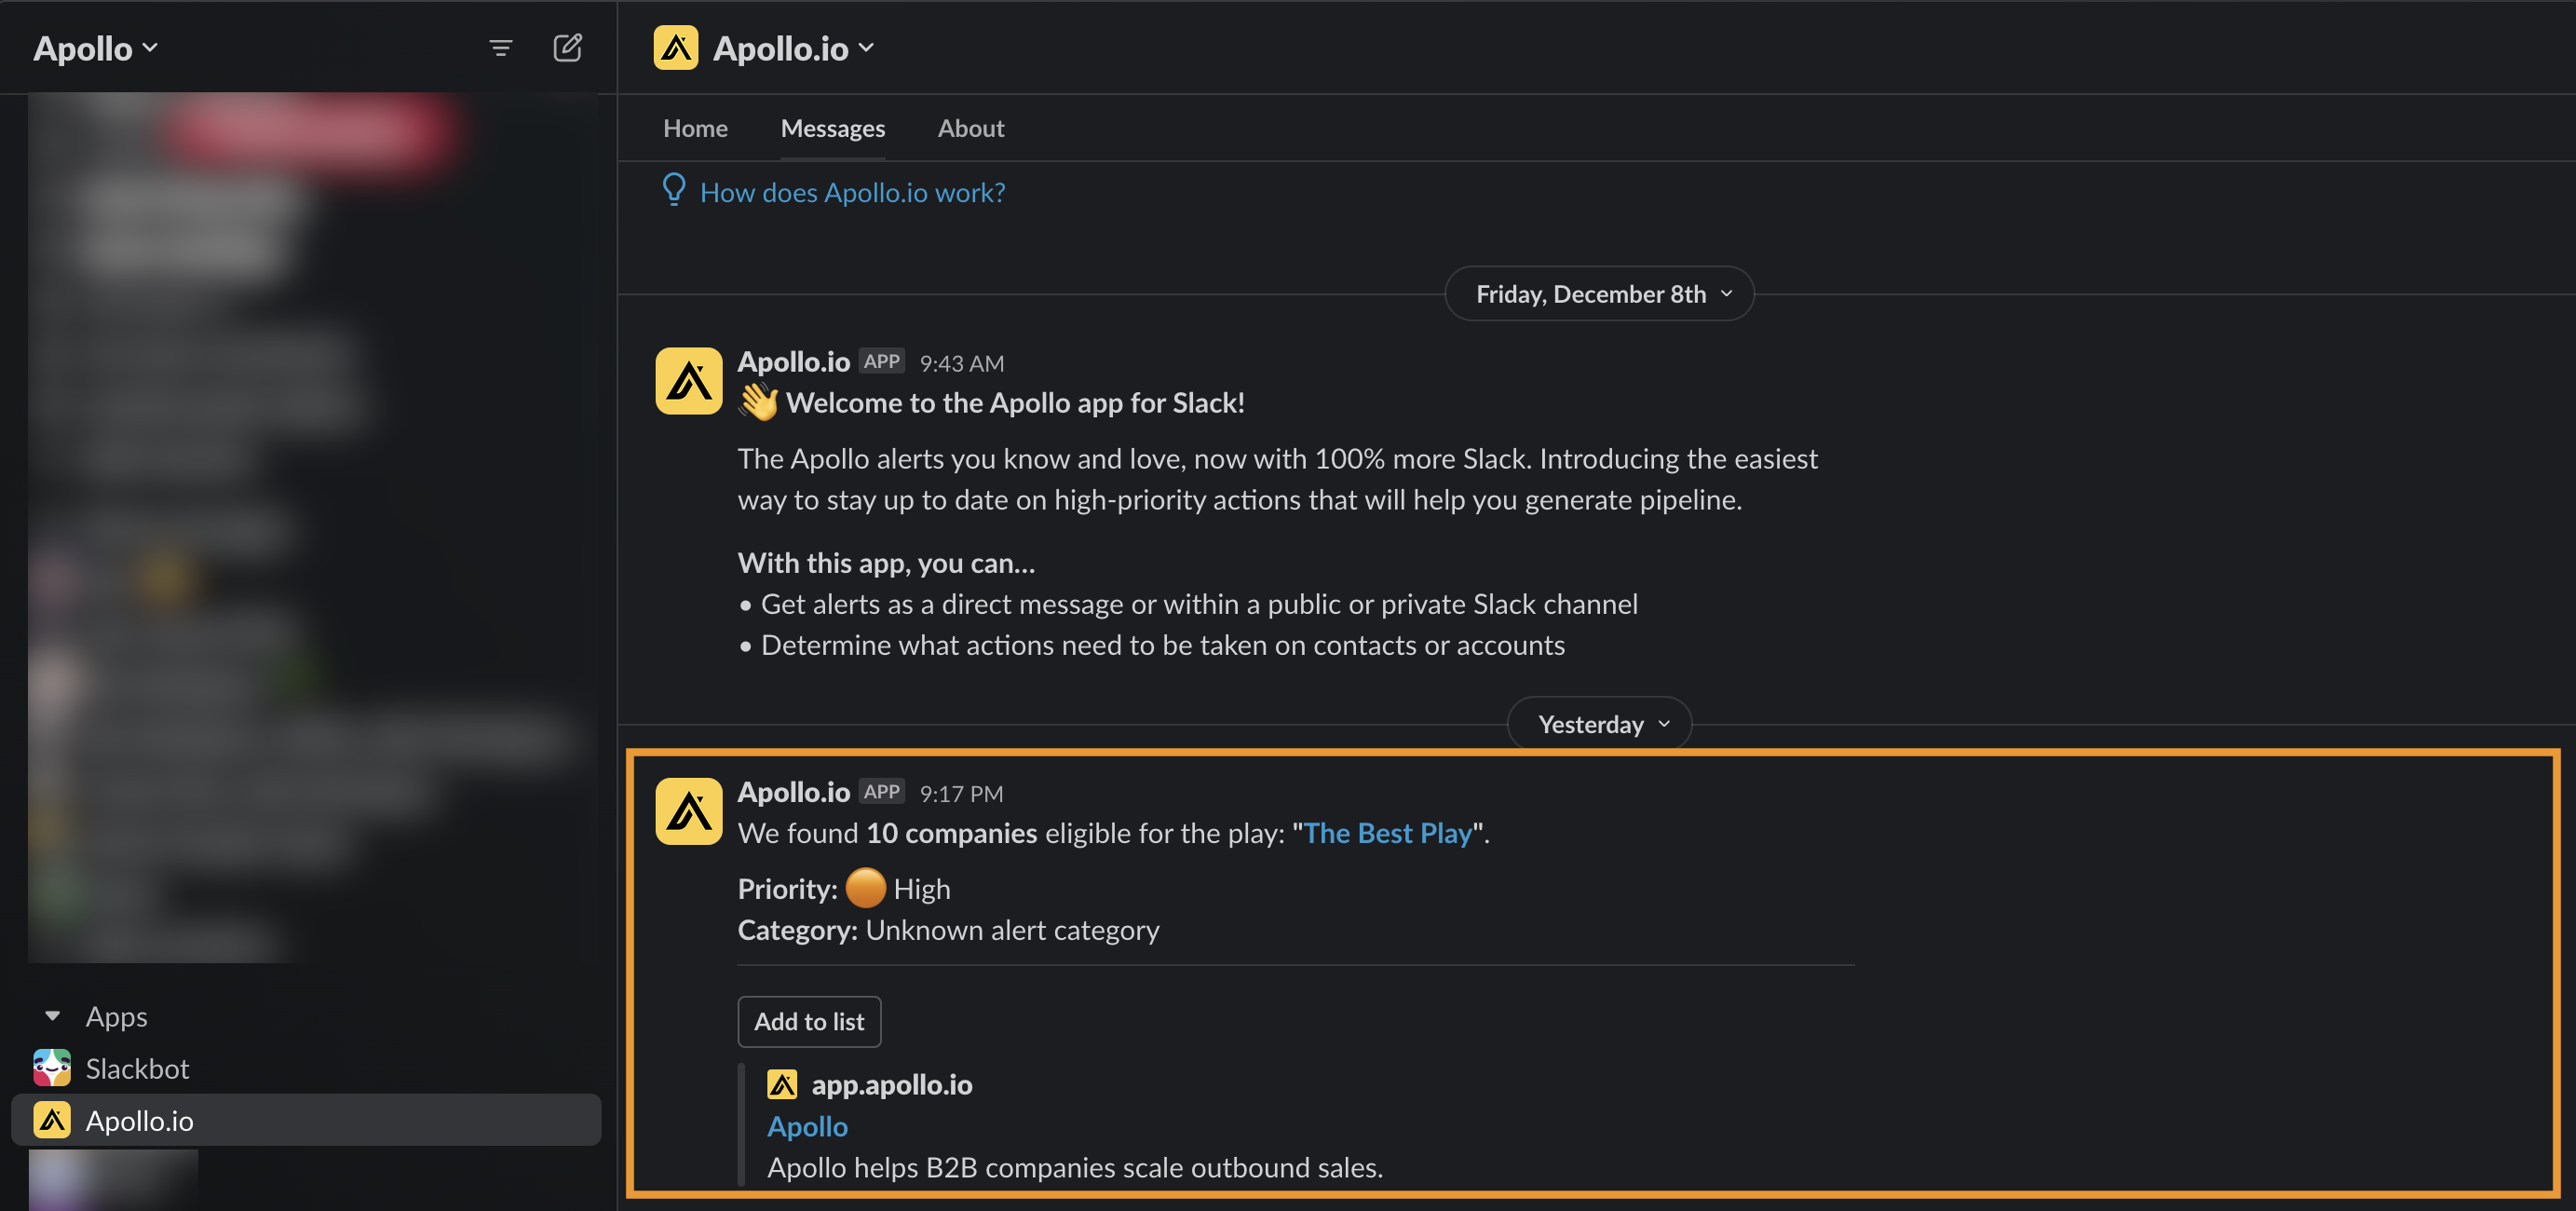Screen dimensions: 2576x1211
Task: Click the Apollo.io avatar on the 9:17 PM message
Action: pos(689,811)
